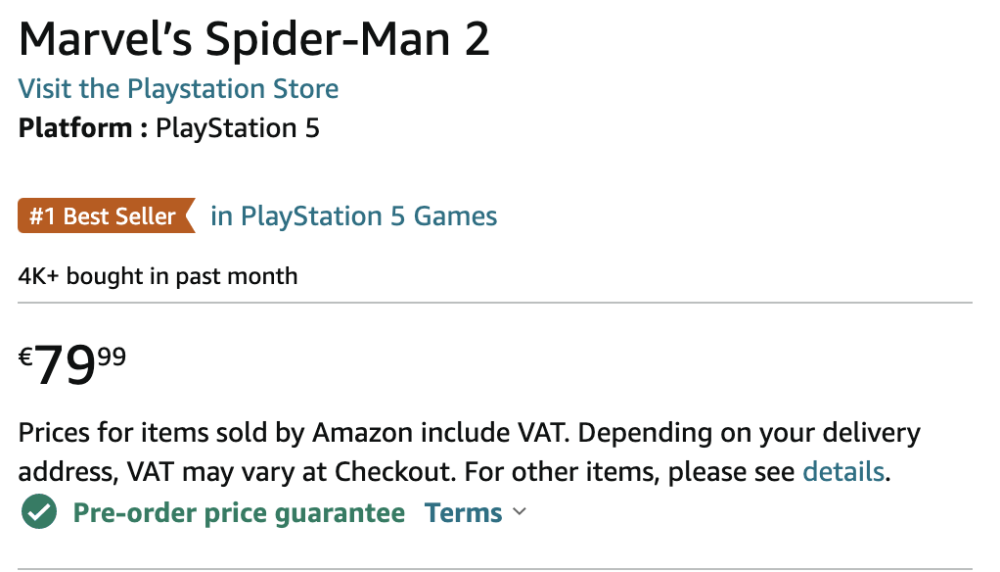Click the bold 'Platform' label
The width and height of the screenshot is (1000, 572).
click(x=75, y=128)
